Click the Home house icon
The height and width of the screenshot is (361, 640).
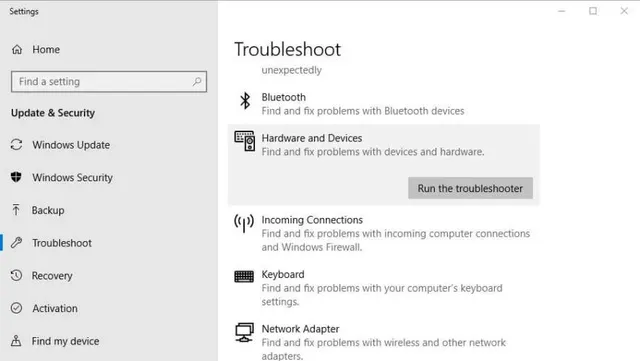17,49
